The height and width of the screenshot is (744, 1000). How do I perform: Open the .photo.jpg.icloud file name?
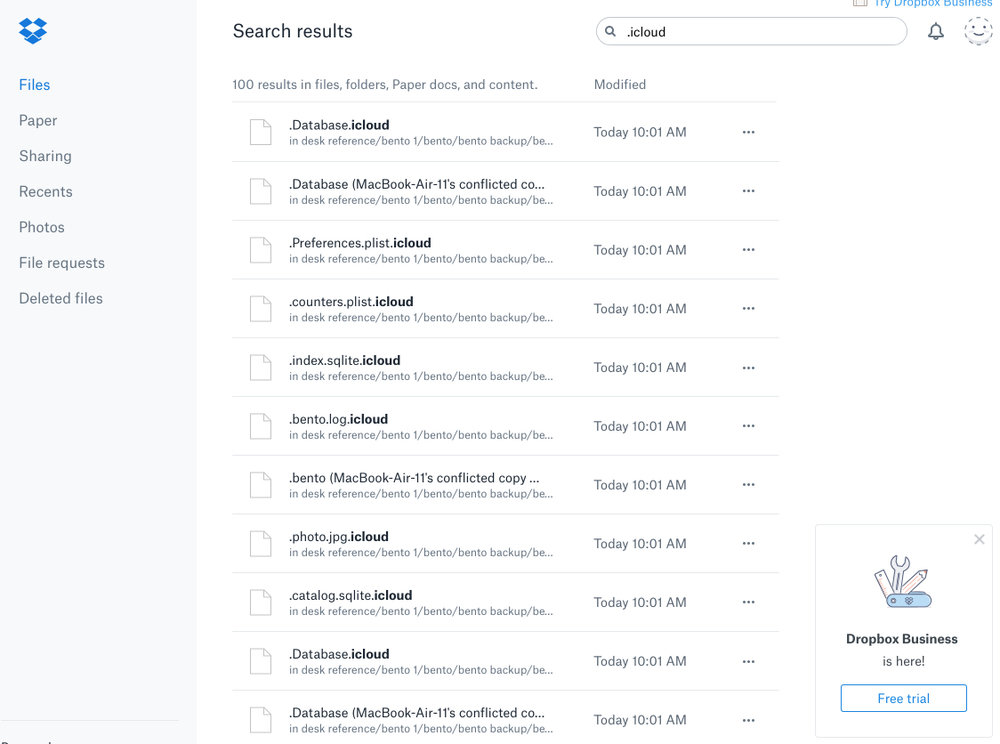(339, 537)
